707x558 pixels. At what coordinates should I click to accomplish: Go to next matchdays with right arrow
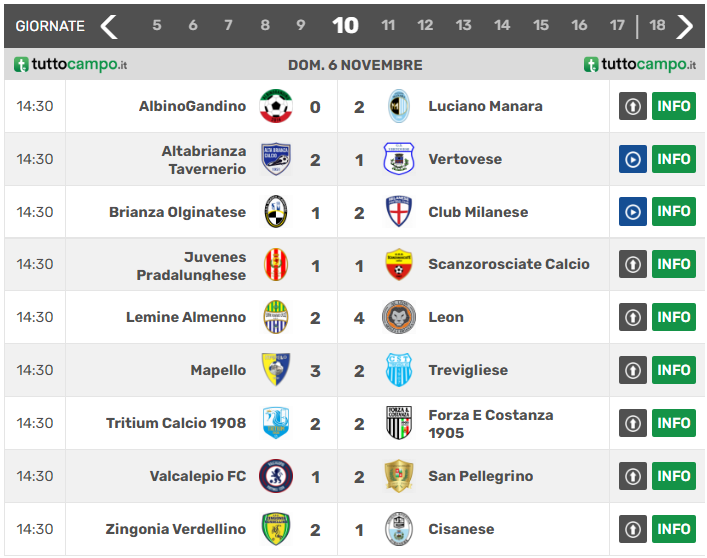685,26
